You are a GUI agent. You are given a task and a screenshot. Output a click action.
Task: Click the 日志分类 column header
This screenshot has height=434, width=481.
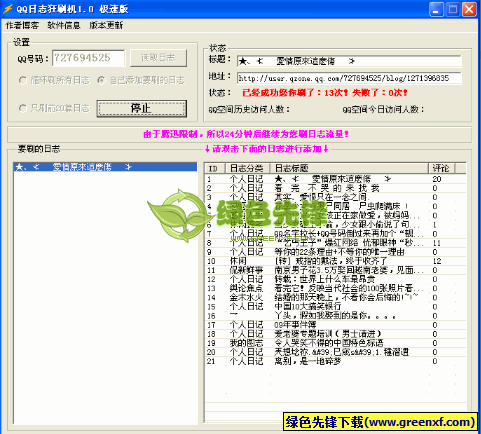(248, 168)
